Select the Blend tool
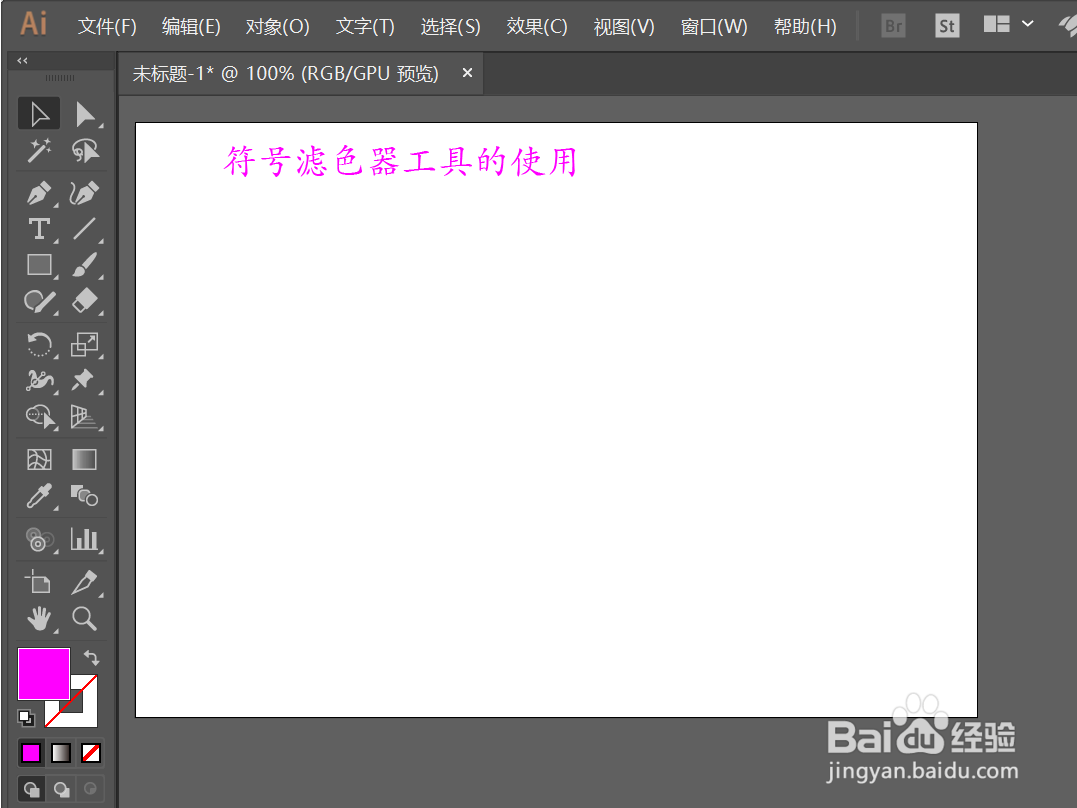 click(x=85, y=495)
